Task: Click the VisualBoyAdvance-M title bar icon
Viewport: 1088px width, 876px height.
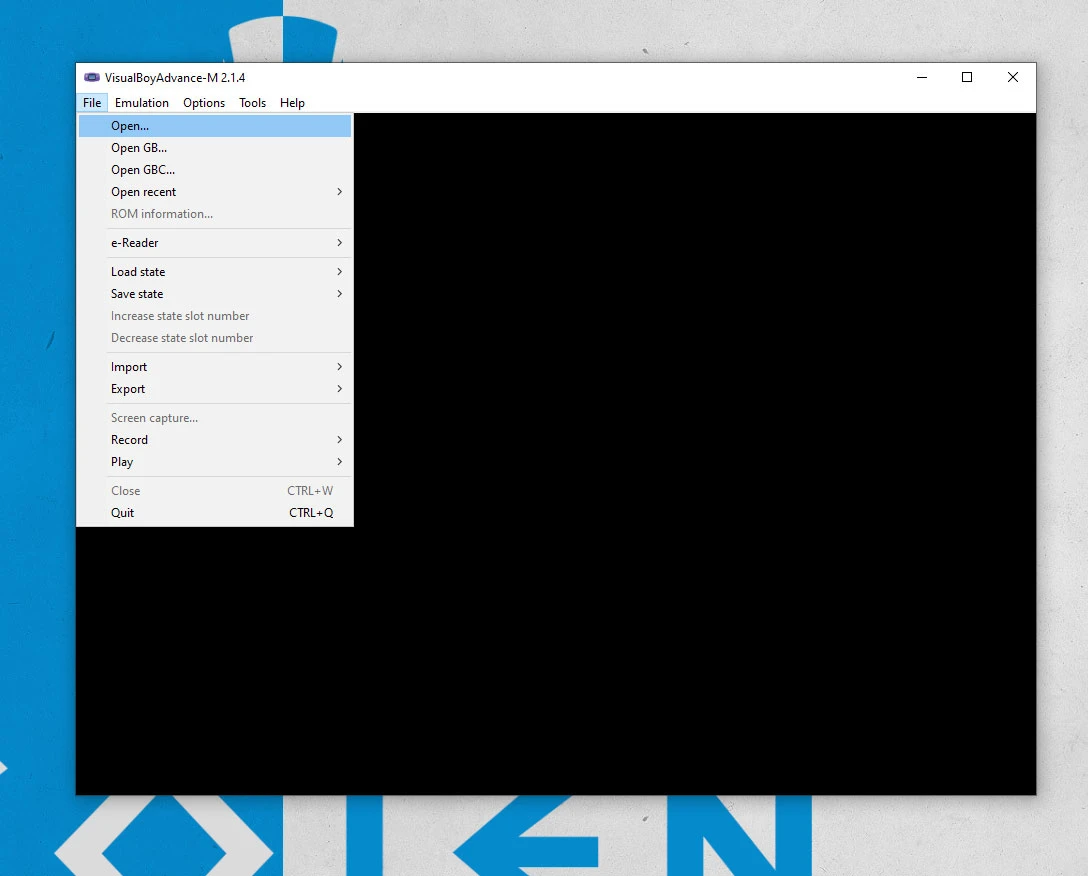Action: pyautogui.click(x=92, y=78)
